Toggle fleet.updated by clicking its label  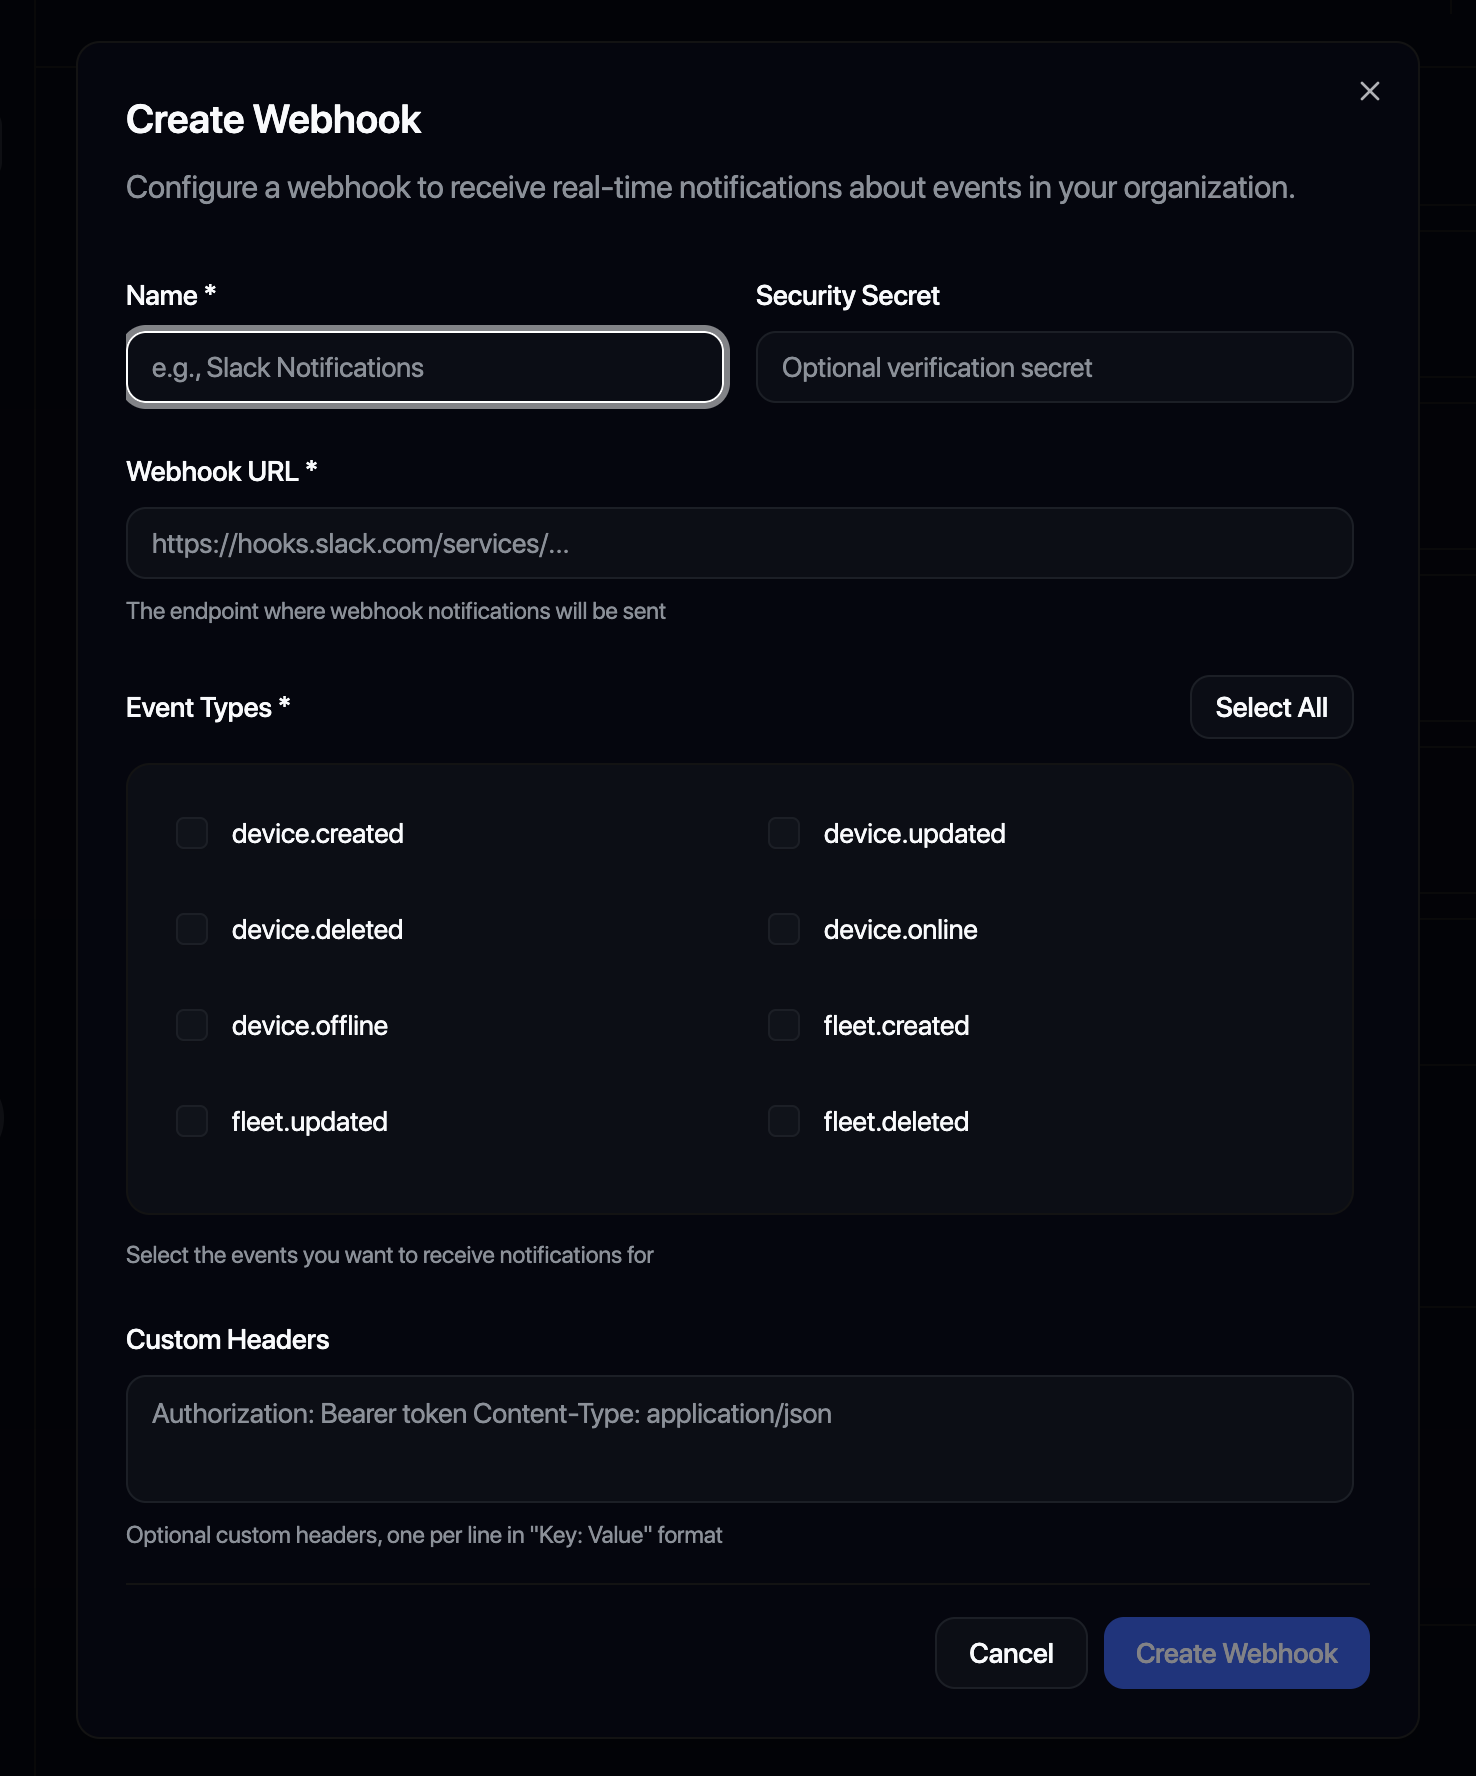tap(309, 1121)
